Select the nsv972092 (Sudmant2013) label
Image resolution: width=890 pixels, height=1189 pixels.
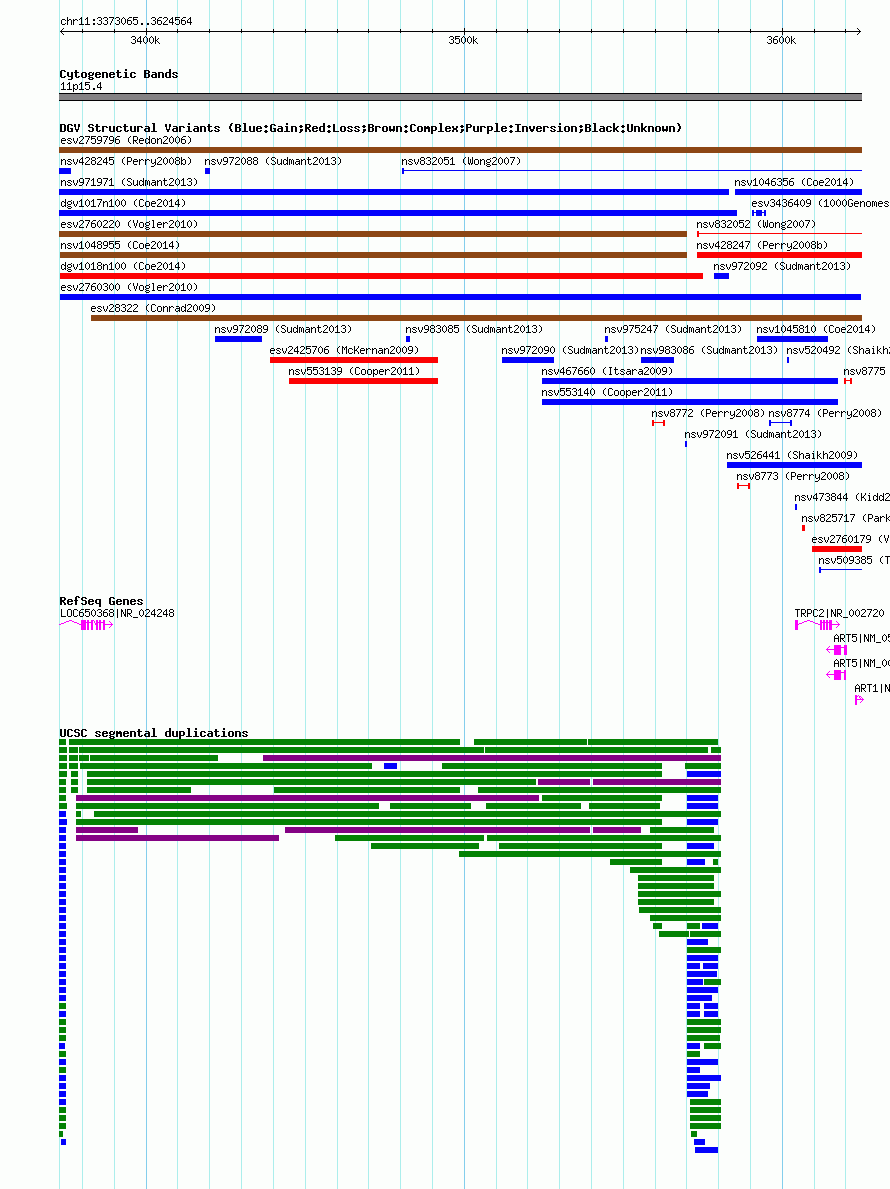tap(782, 267)
